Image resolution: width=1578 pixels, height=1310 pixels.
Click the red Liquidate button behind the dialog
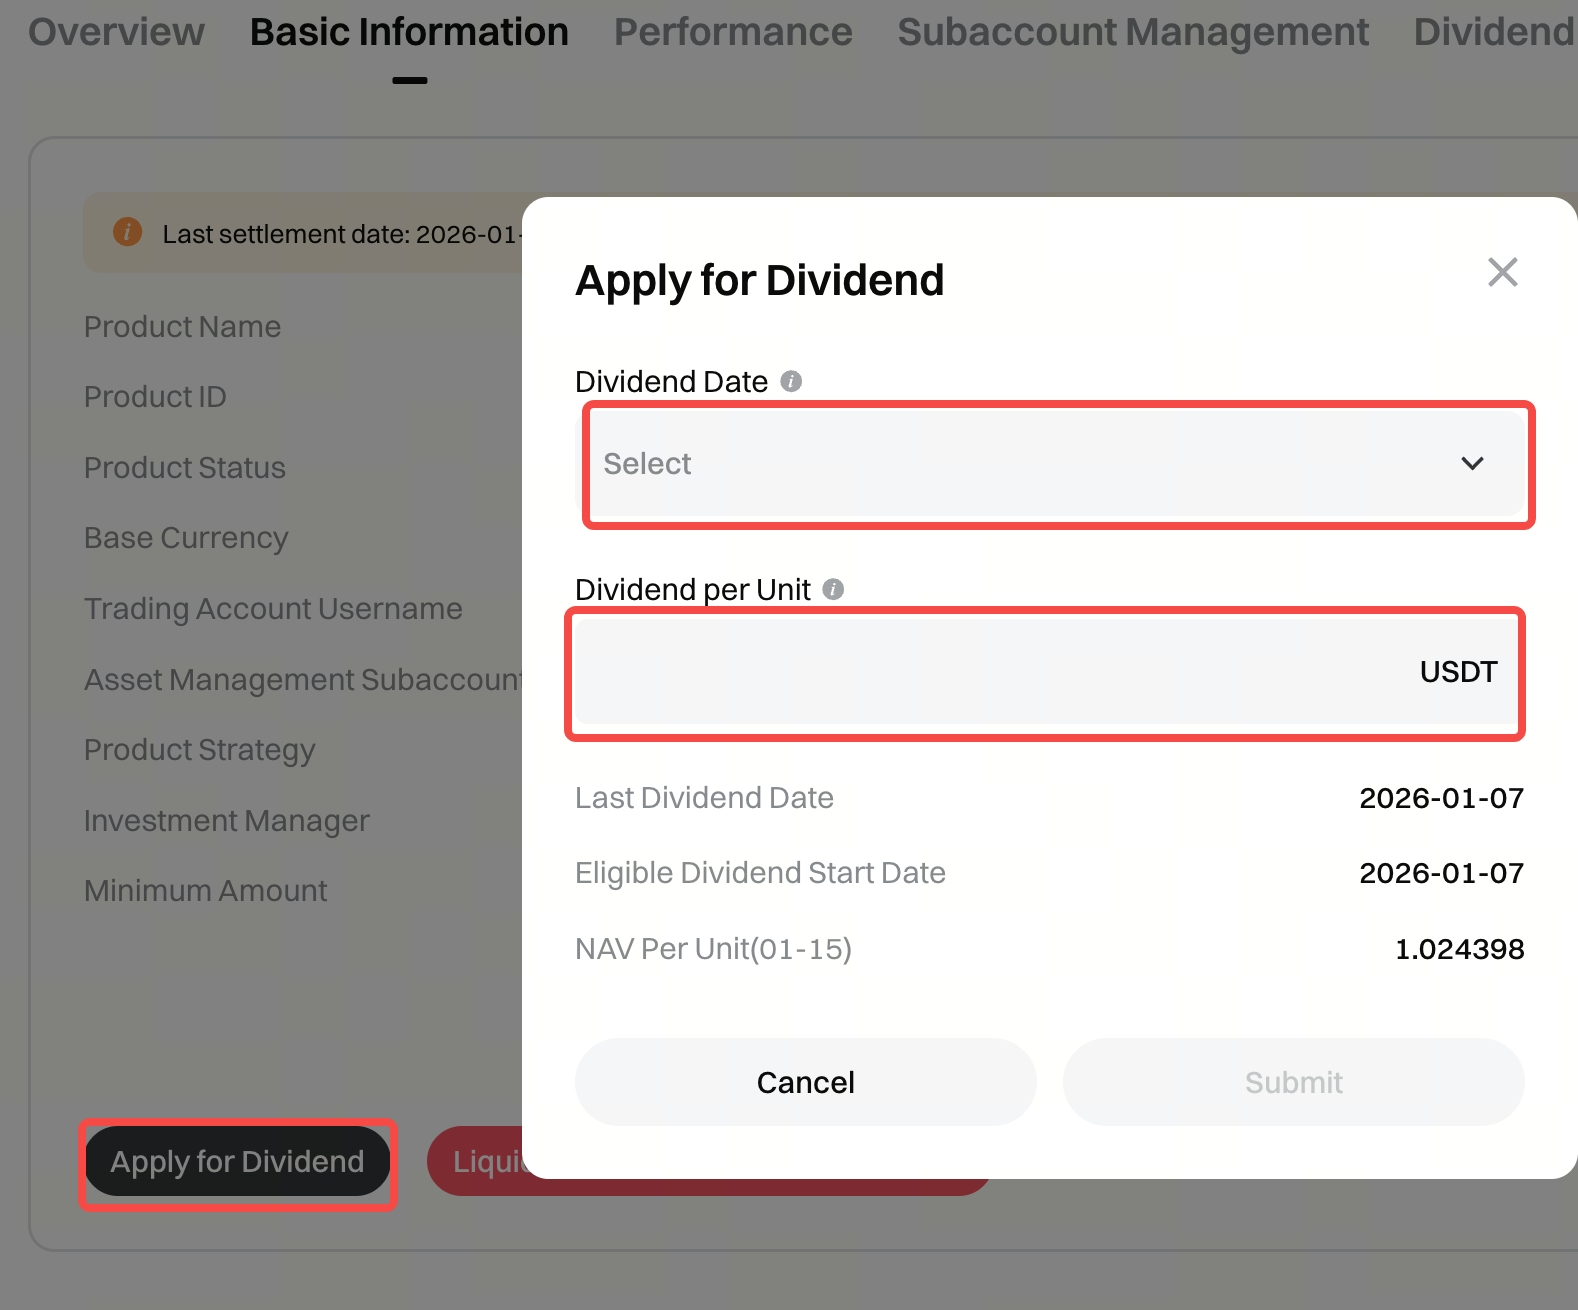point(478,1162)
